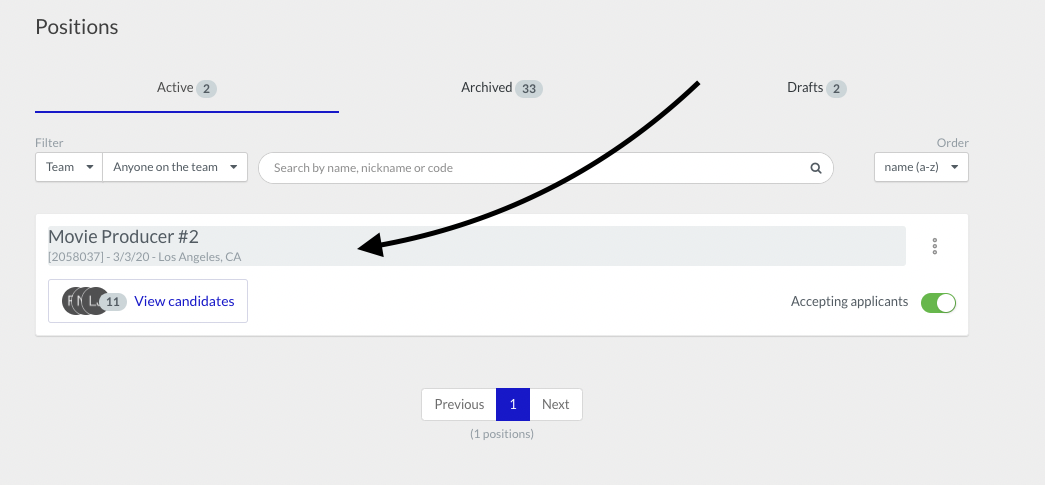Go to the Next page
The image size is (1045, 485).
(x=555, y=404)
